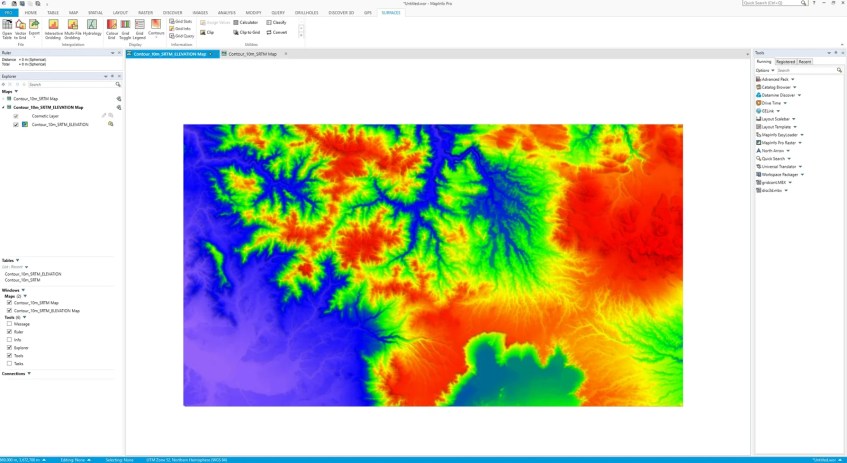847x463 pixels.
Task: Select the Clip utility
Action: pos(207,32)
